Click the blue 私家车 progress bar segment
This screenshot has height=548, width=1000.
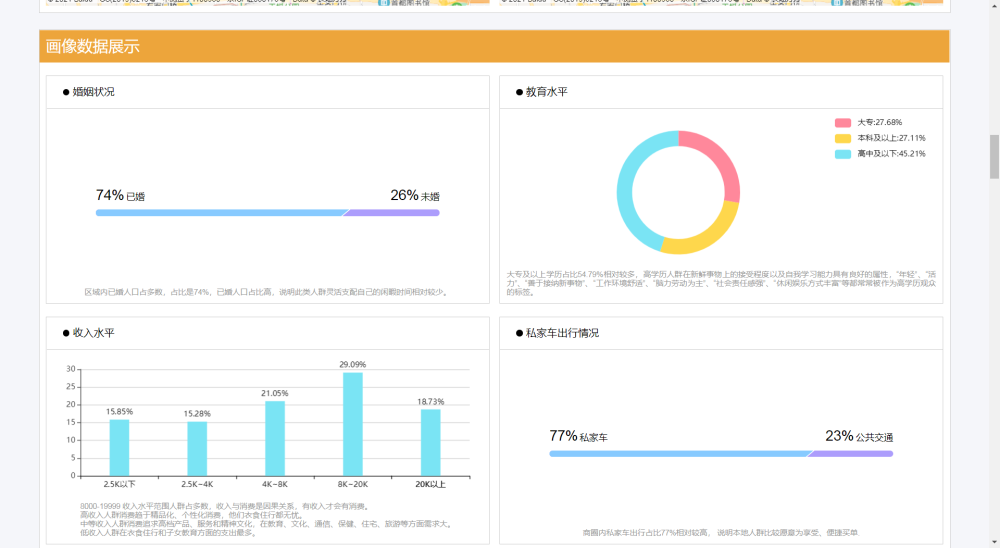[681, 454]
